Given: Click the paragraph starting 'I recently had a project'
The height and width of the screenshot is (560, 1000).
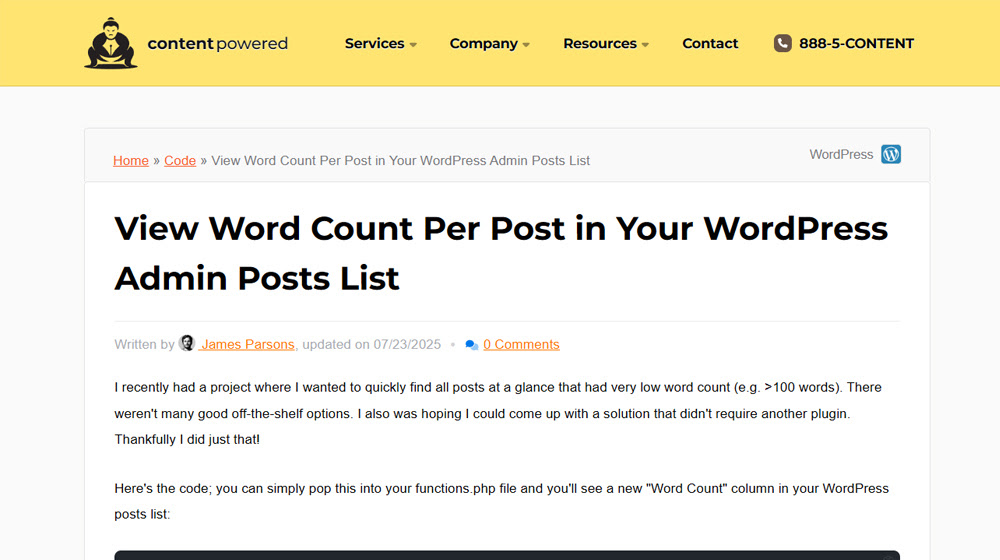Looking at the screenshot, I should 498,413.
